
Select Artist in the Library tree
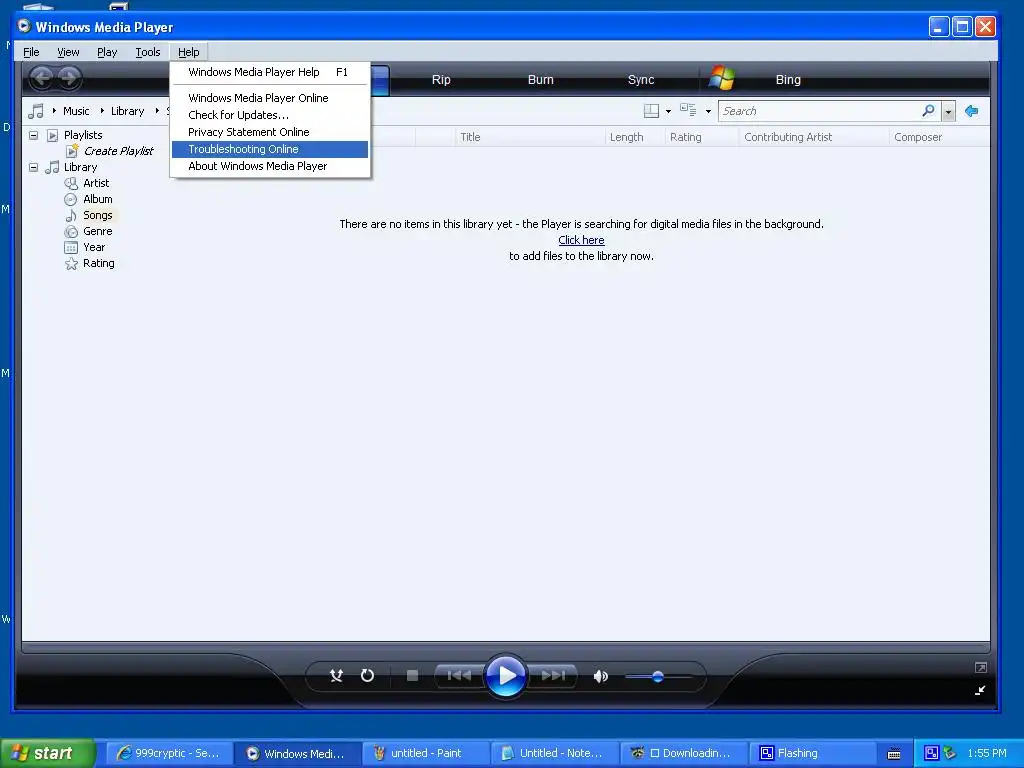96,184
